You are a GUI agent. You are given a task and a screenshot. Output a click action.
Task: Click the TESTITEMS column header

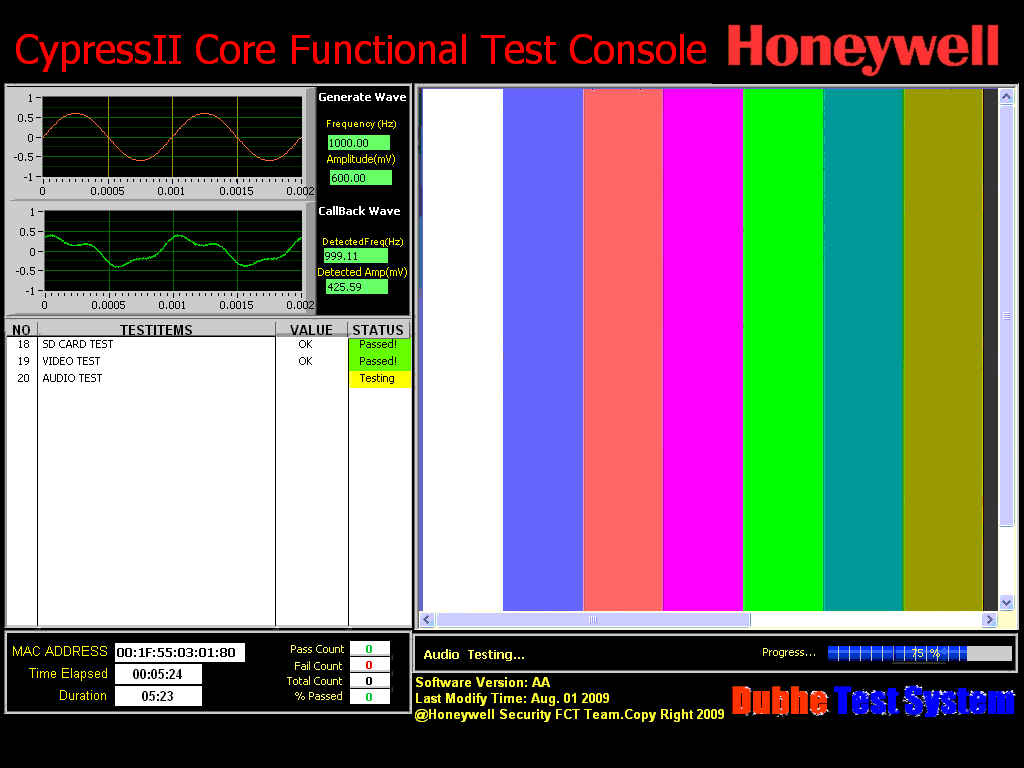tap(156, 330)
